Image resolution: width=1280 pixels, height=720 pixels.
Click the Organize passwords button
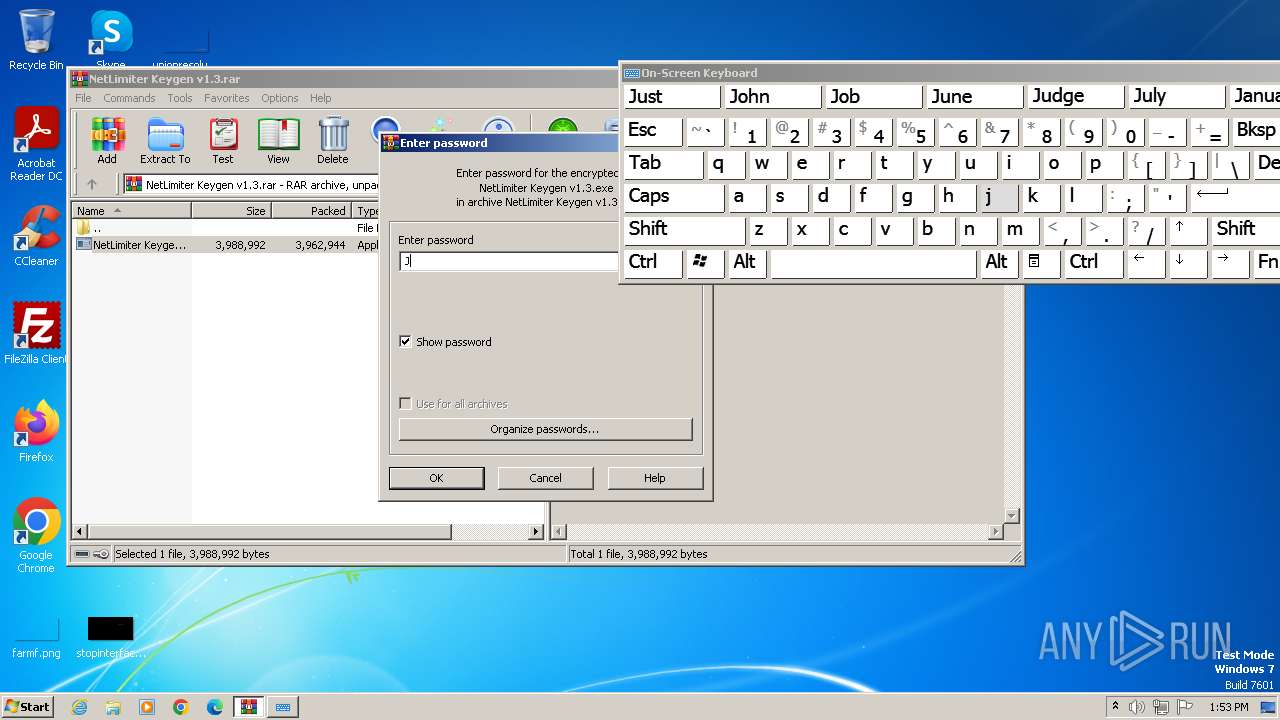tap(545, 429)
